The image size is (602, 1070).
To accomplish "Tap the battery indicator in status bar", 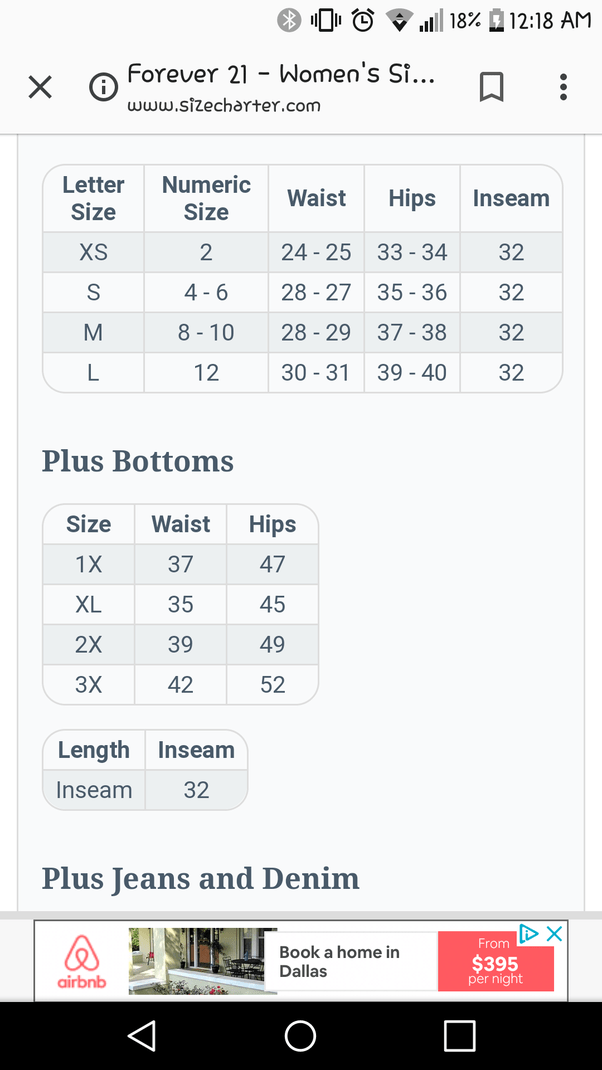I will click(x=495, y=19).
